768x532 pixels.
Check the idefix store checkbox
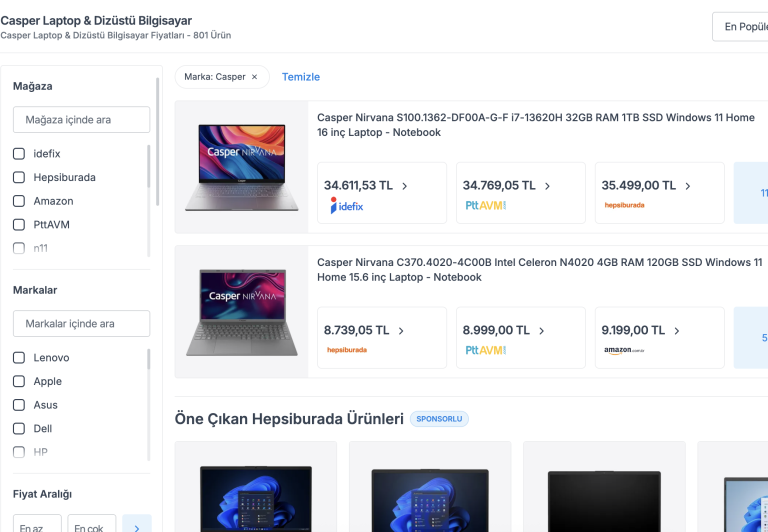(19, 153)
